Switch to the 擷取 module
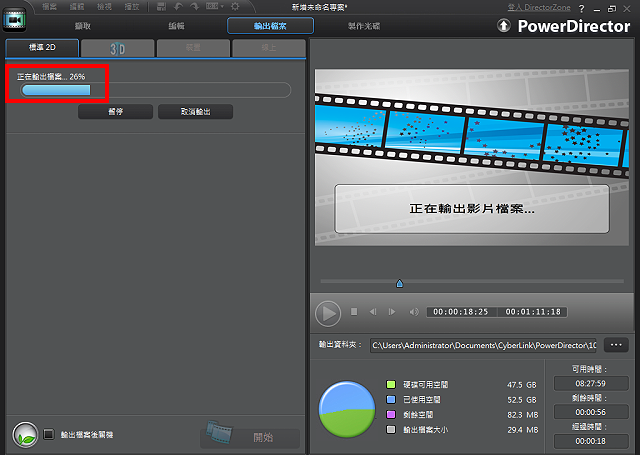The width and height of the screenshot is (640, 455). (83, 26)
